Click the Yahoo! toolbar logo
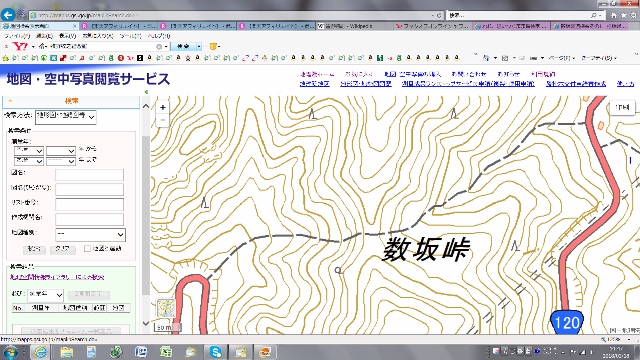Screen dimensions: 640x360 [x=20, y=46]
